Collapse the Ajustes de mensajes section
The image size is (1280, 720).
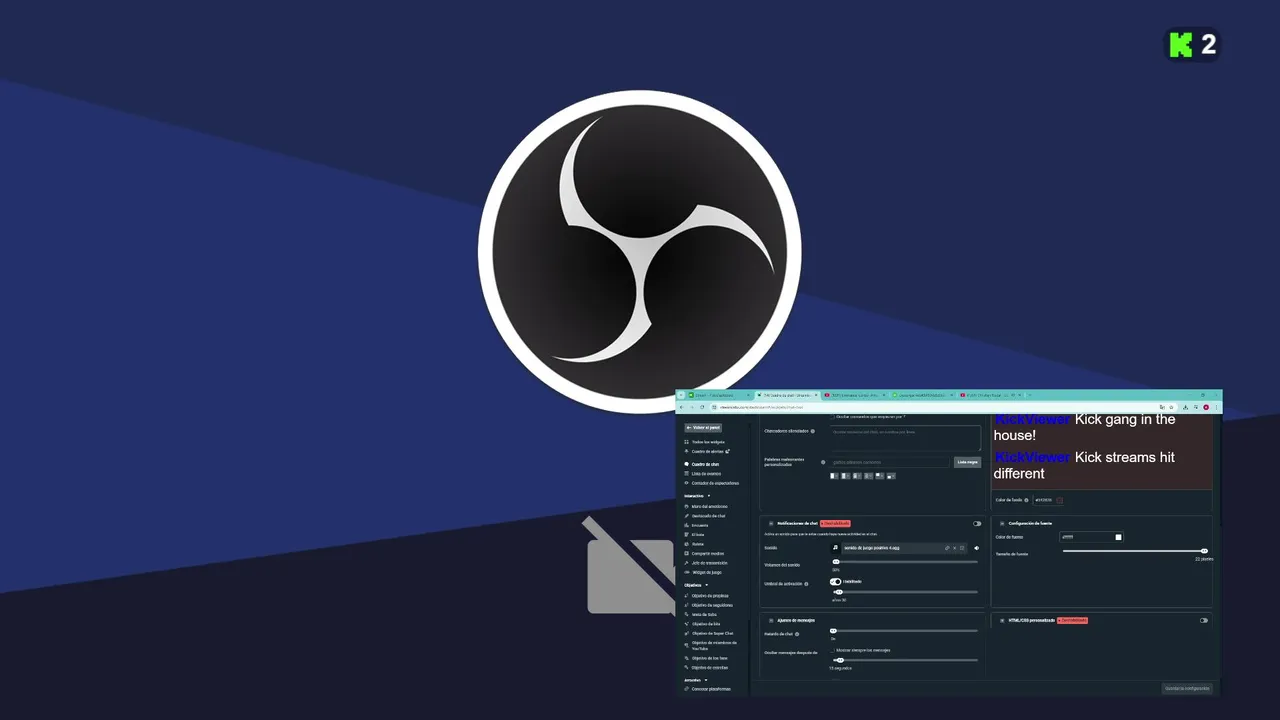(771, 620)
